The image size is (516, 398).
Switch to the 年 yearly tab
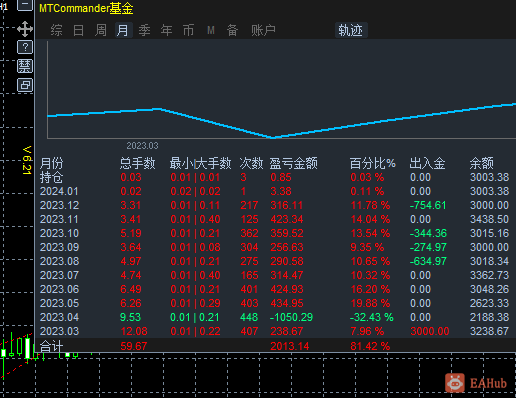coord(166,30)
